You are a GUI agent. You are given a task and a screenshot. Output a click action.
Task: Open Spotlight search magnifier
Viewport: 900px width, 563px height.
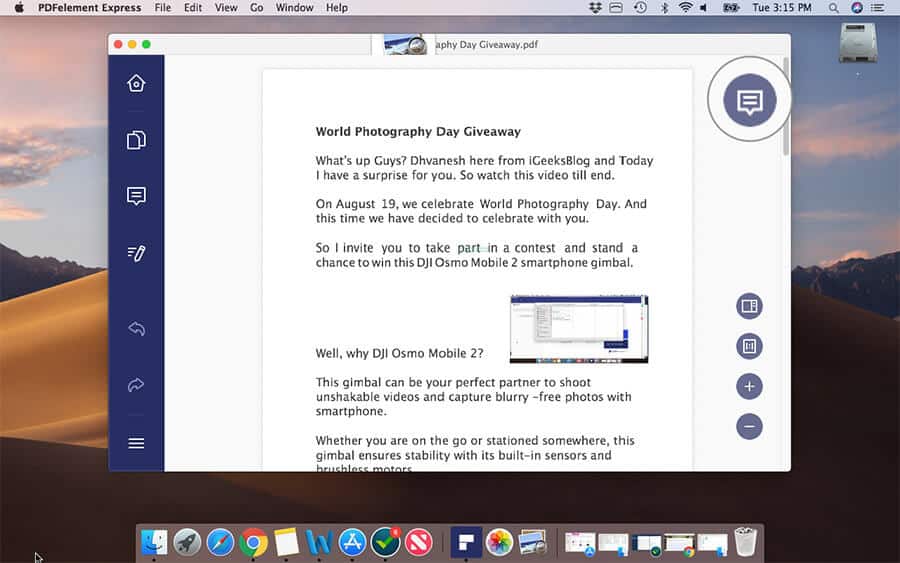pyautogui.click(x=833, y=7)
